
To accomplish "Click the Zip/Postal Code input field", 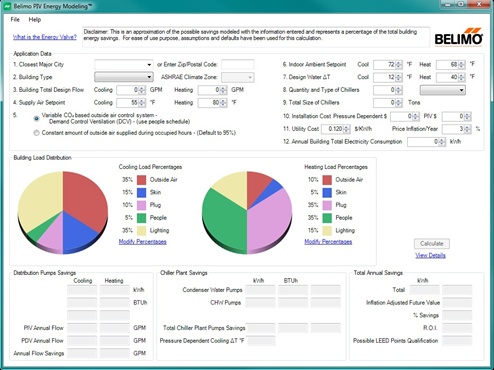I will tap(238, 64).
